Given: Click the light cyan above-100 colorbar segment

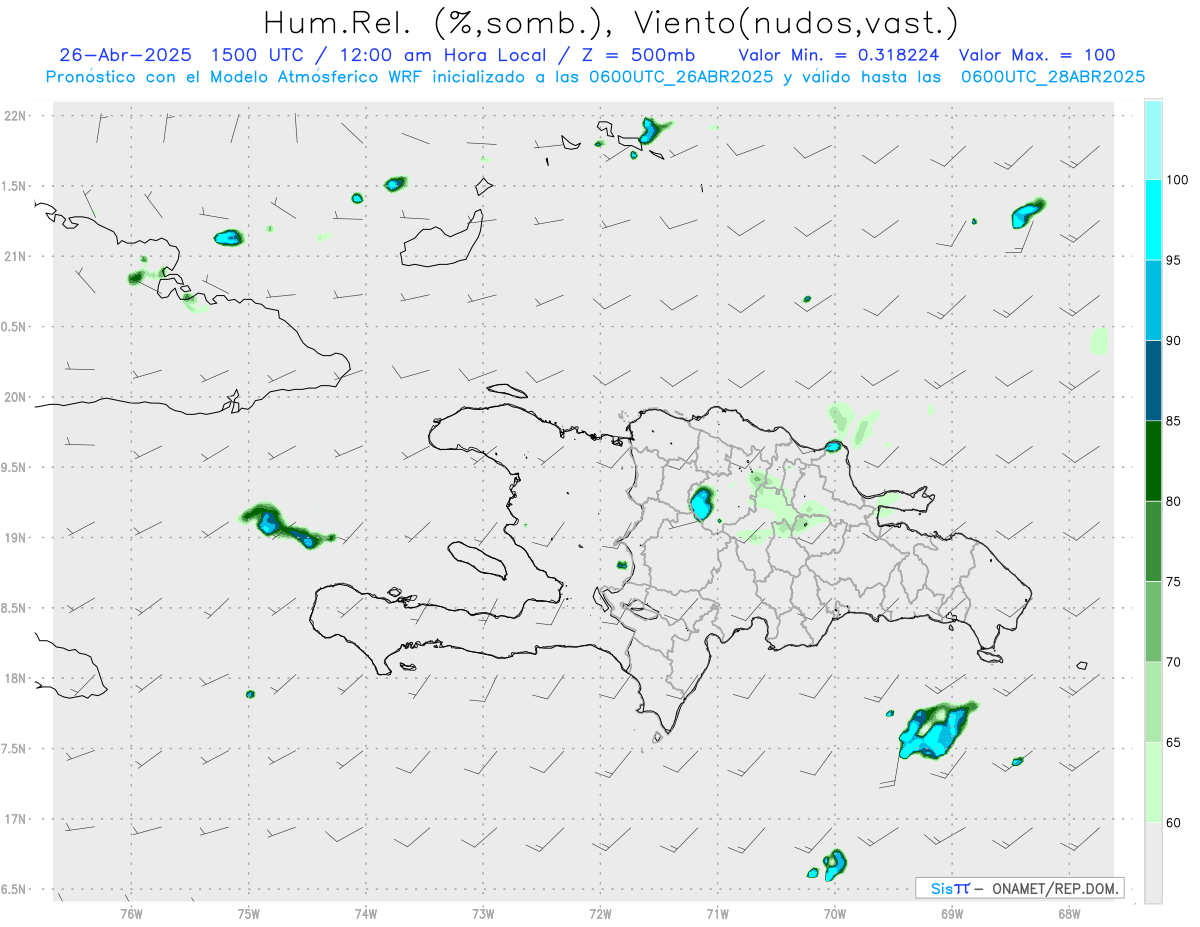Looking at the screenshot, I should pos(1153,140).
